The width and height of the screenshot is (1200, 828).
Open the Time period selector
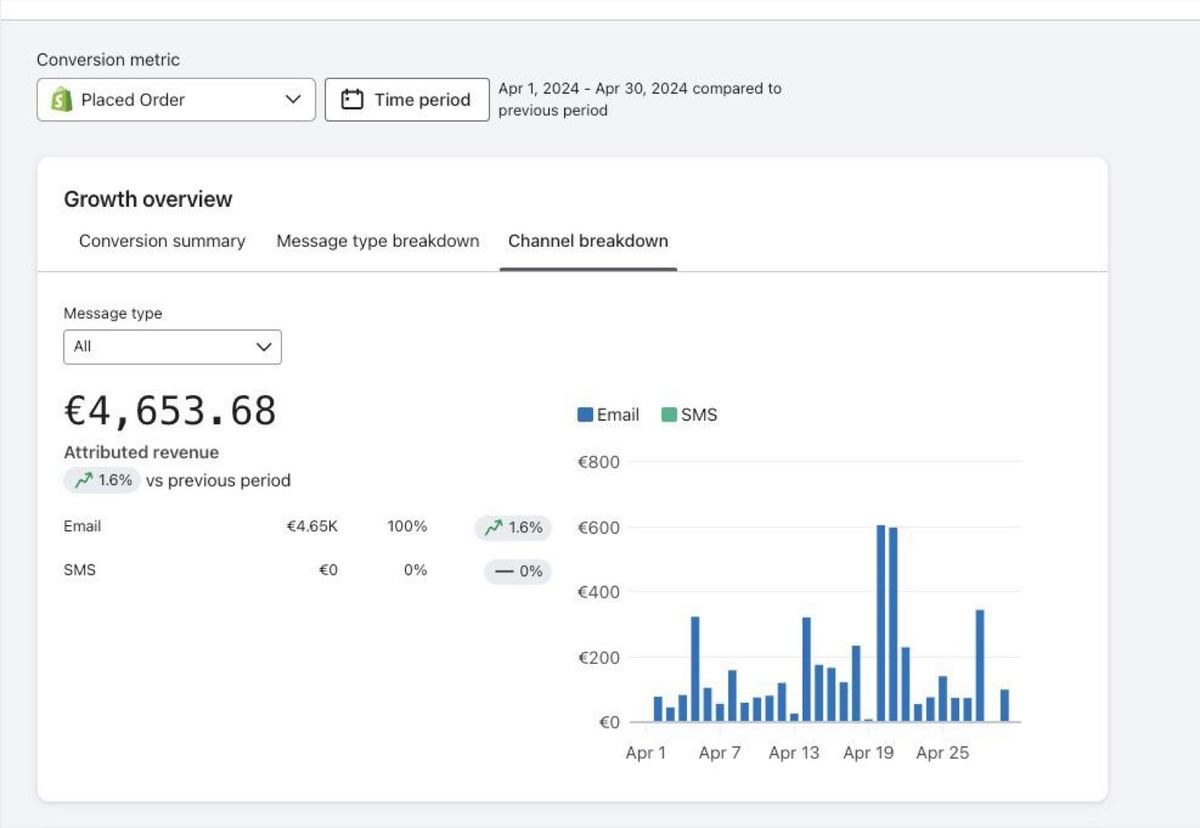(407, 100)
